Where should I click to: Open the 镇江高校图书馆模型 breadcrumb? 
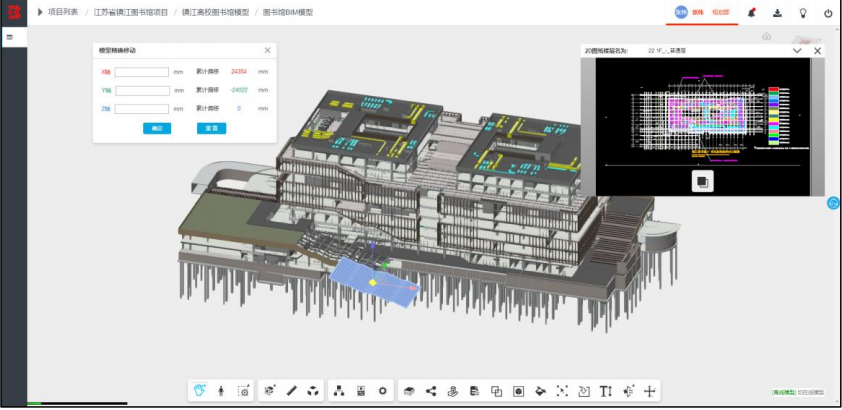tap(215, 12)
